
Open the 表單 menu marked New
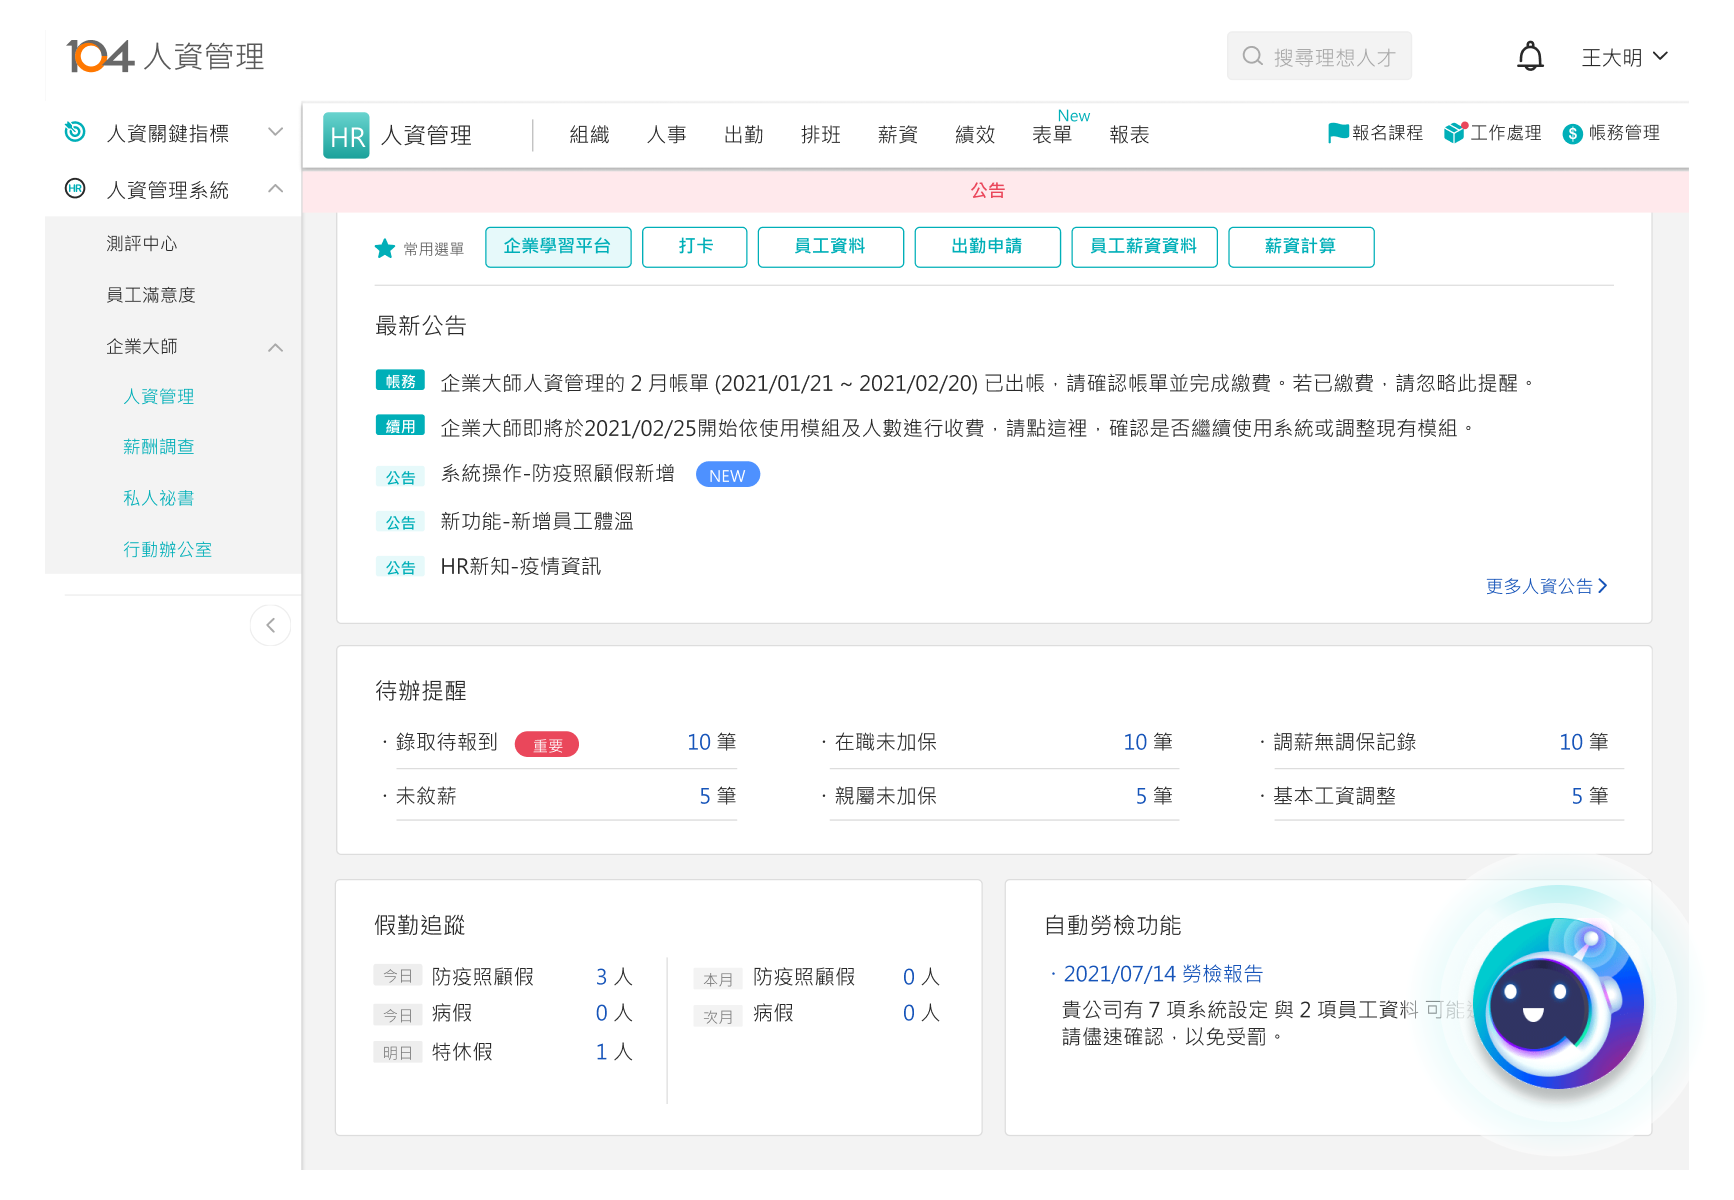1053,135
